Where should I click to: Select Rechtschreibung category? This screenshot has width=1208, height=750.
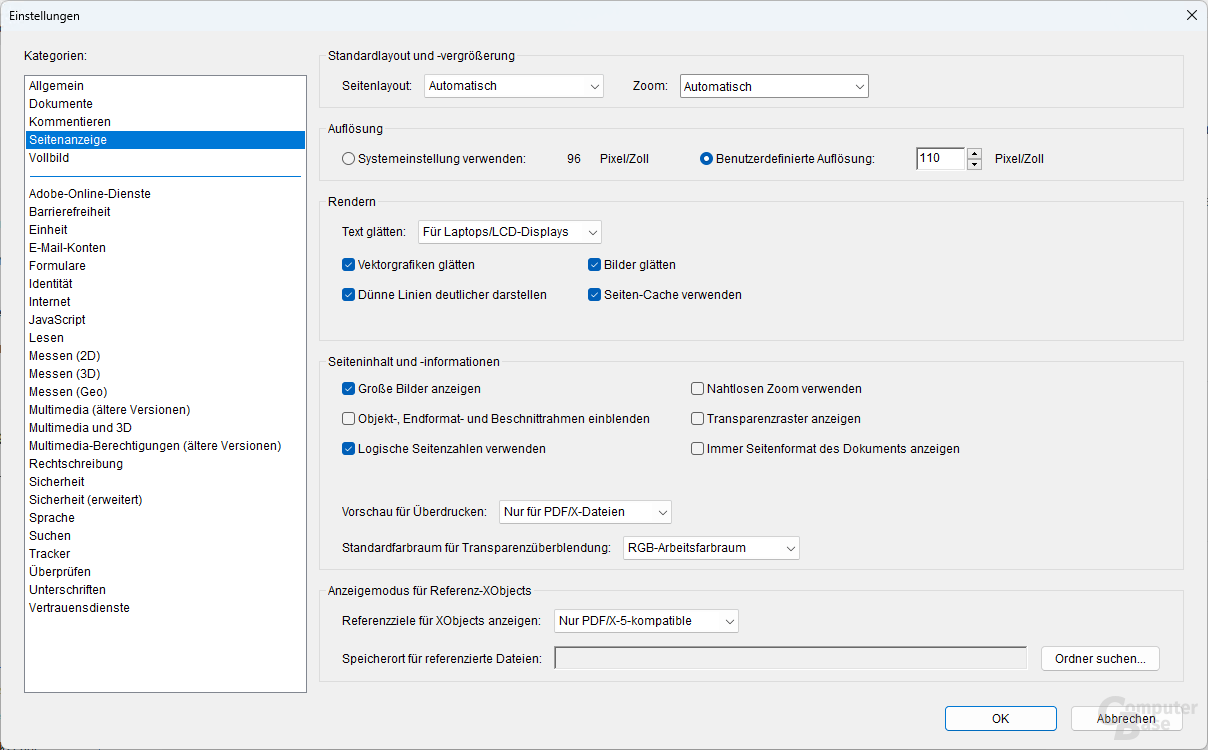pyautogui.click(x=165, y=464)
